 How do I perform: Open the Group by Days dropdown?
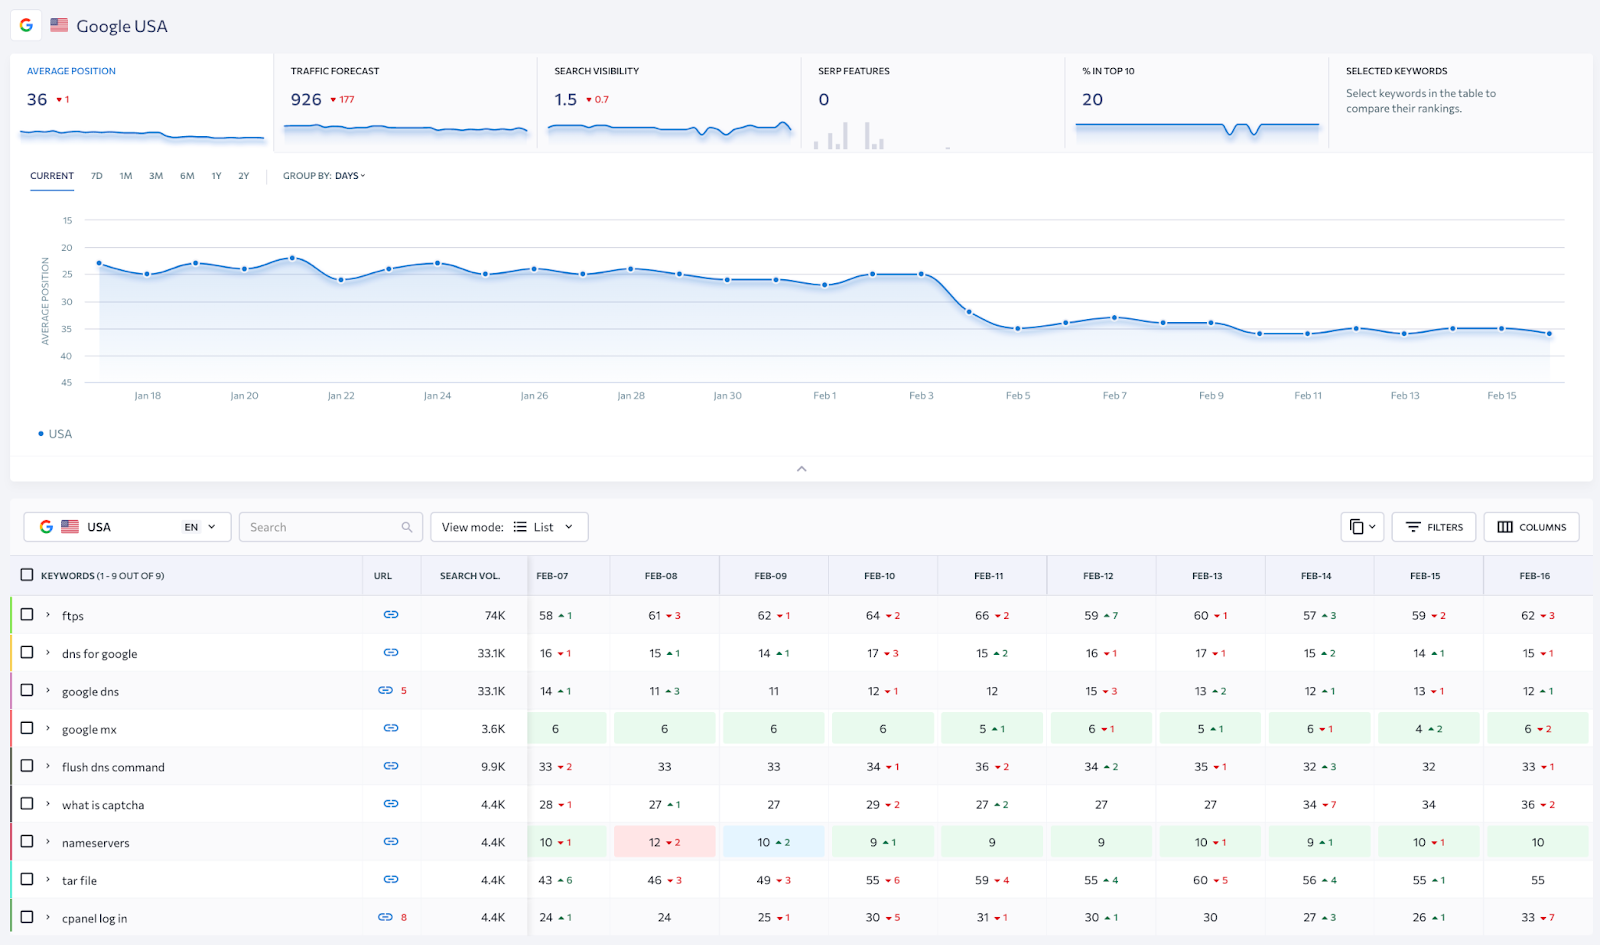tap(324, 176)
